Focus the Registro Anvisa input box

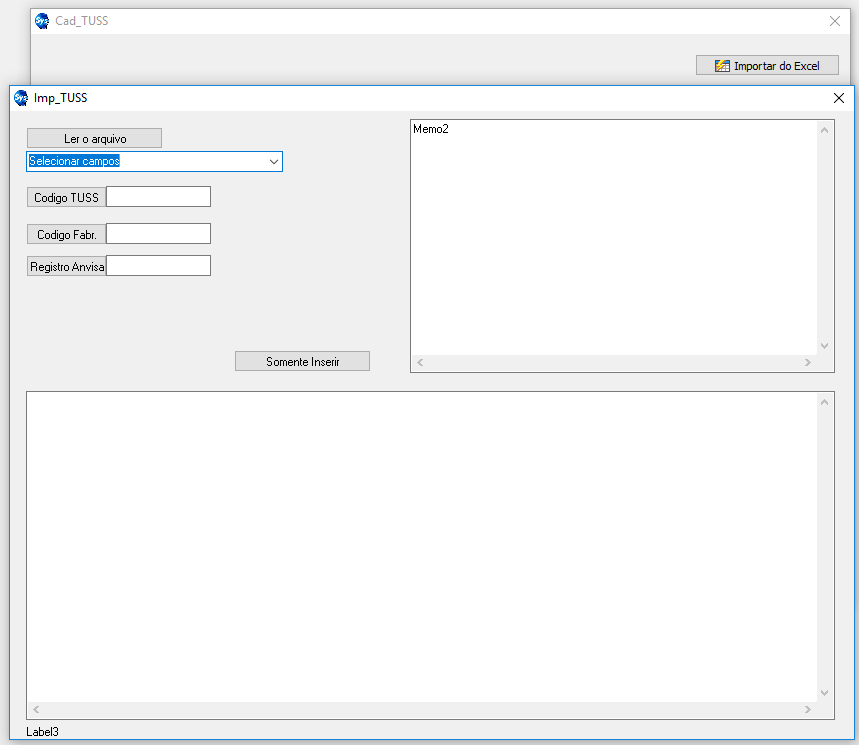point(158,266)
